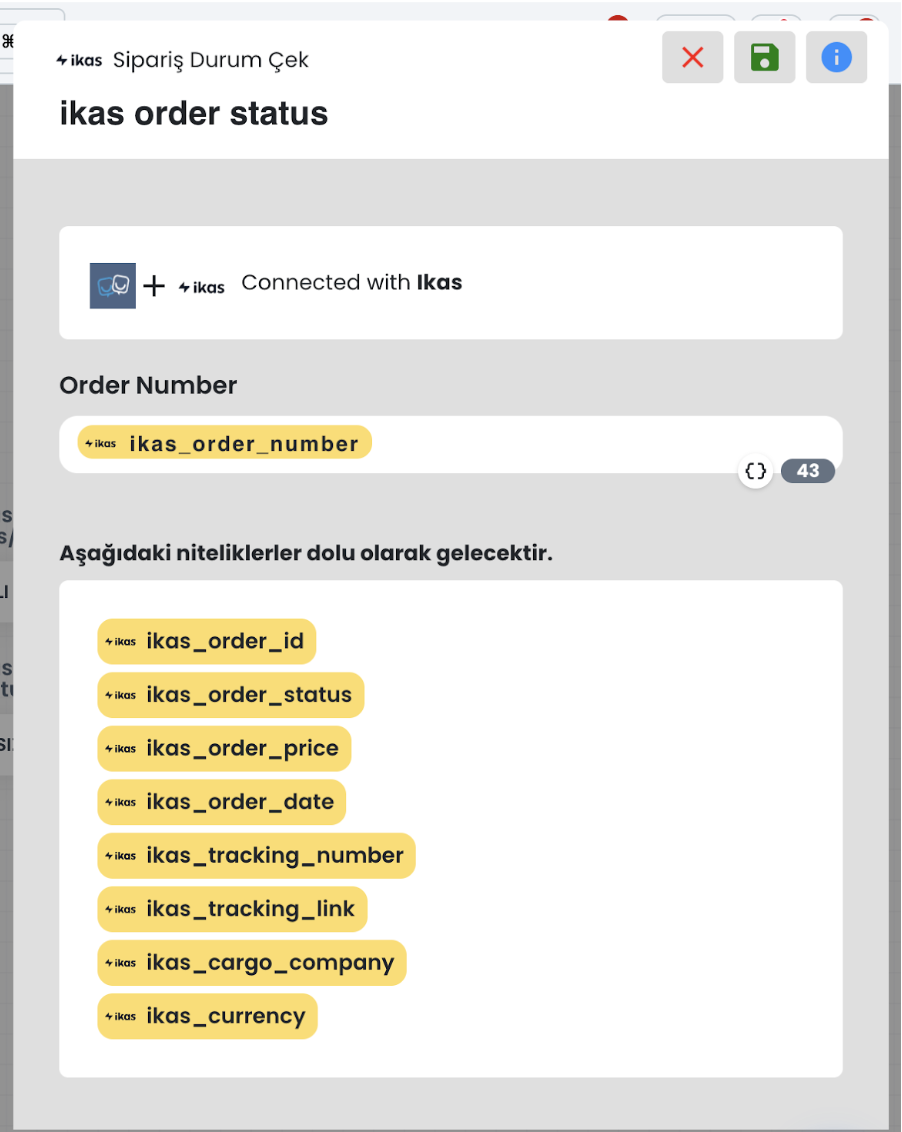Click 'Aşağıdaki nitelikler dolu olarak gelecektir.' text

coord(306,553)
